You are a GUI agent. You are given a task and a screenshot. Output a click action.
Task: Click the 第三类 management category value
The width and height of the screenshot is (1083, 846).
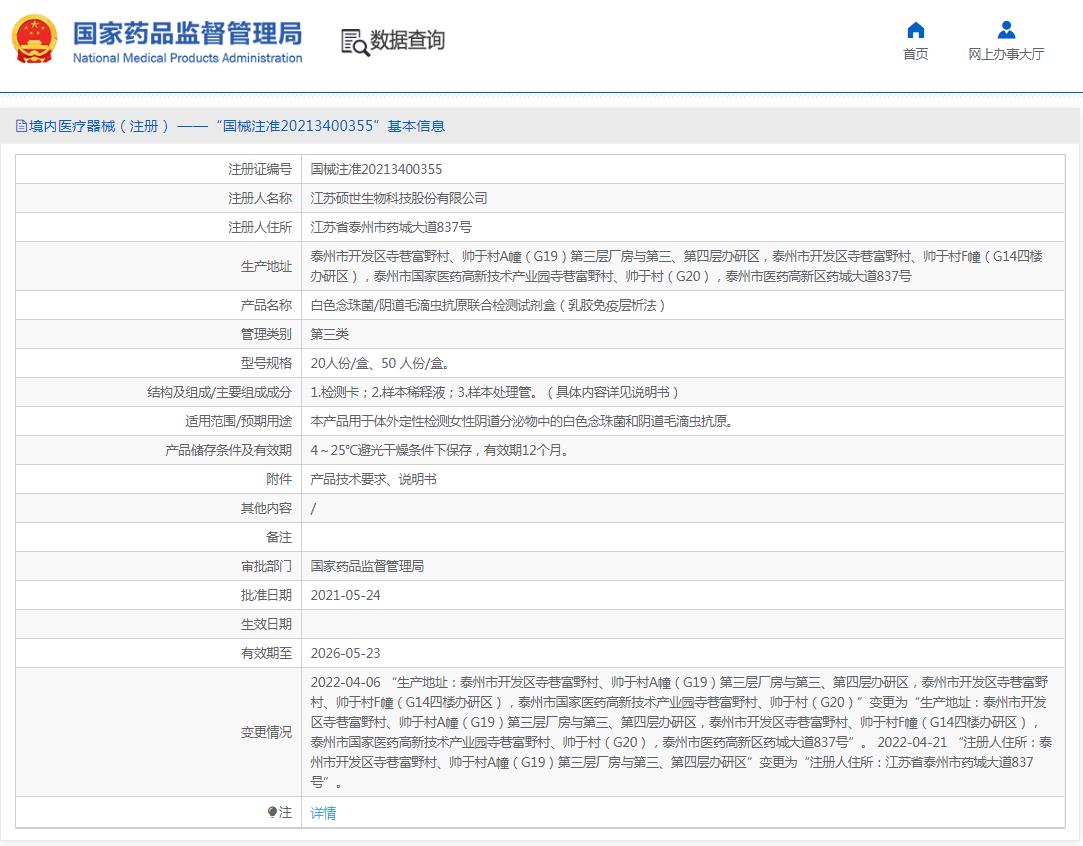coord(329,334)
